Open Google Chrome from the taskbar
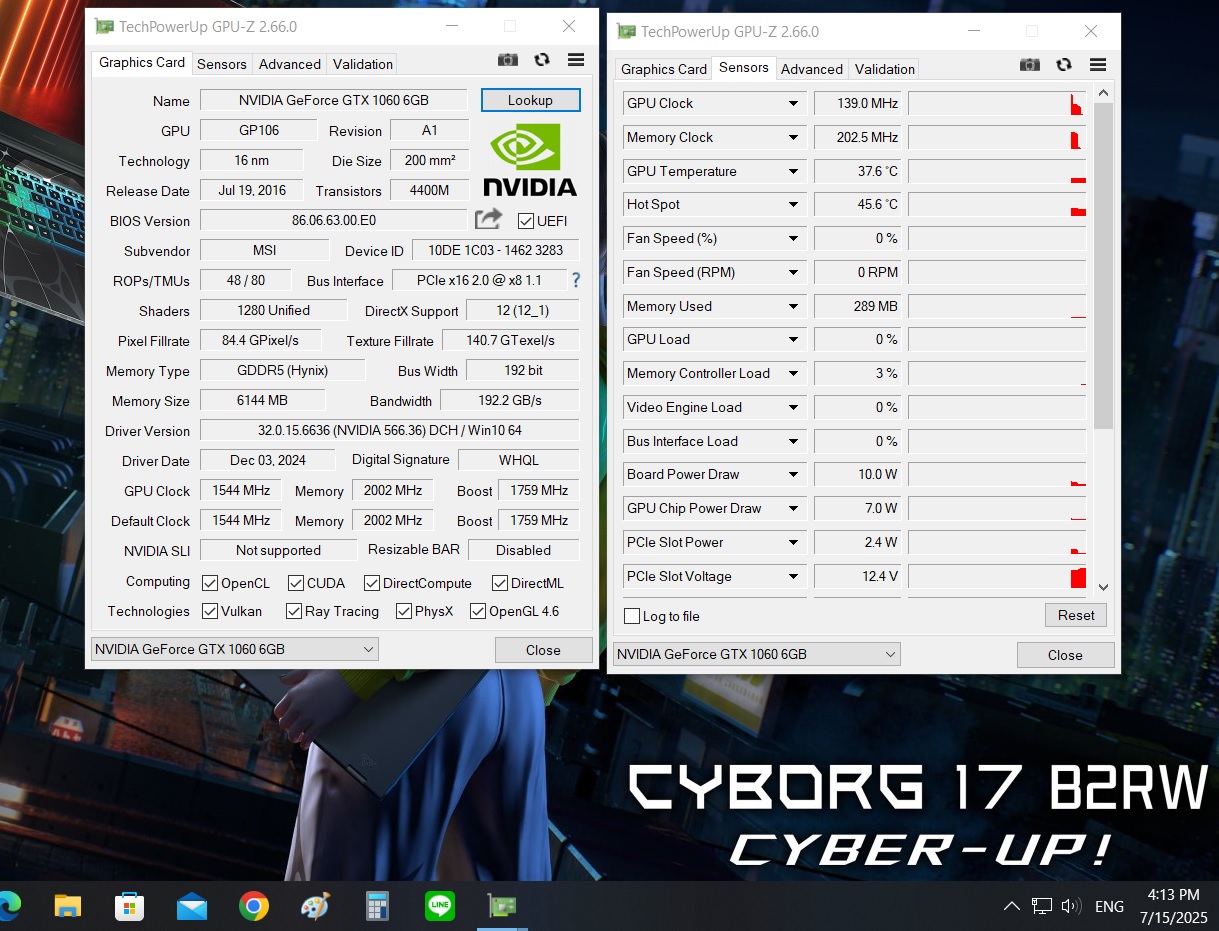 pos(254,906)
